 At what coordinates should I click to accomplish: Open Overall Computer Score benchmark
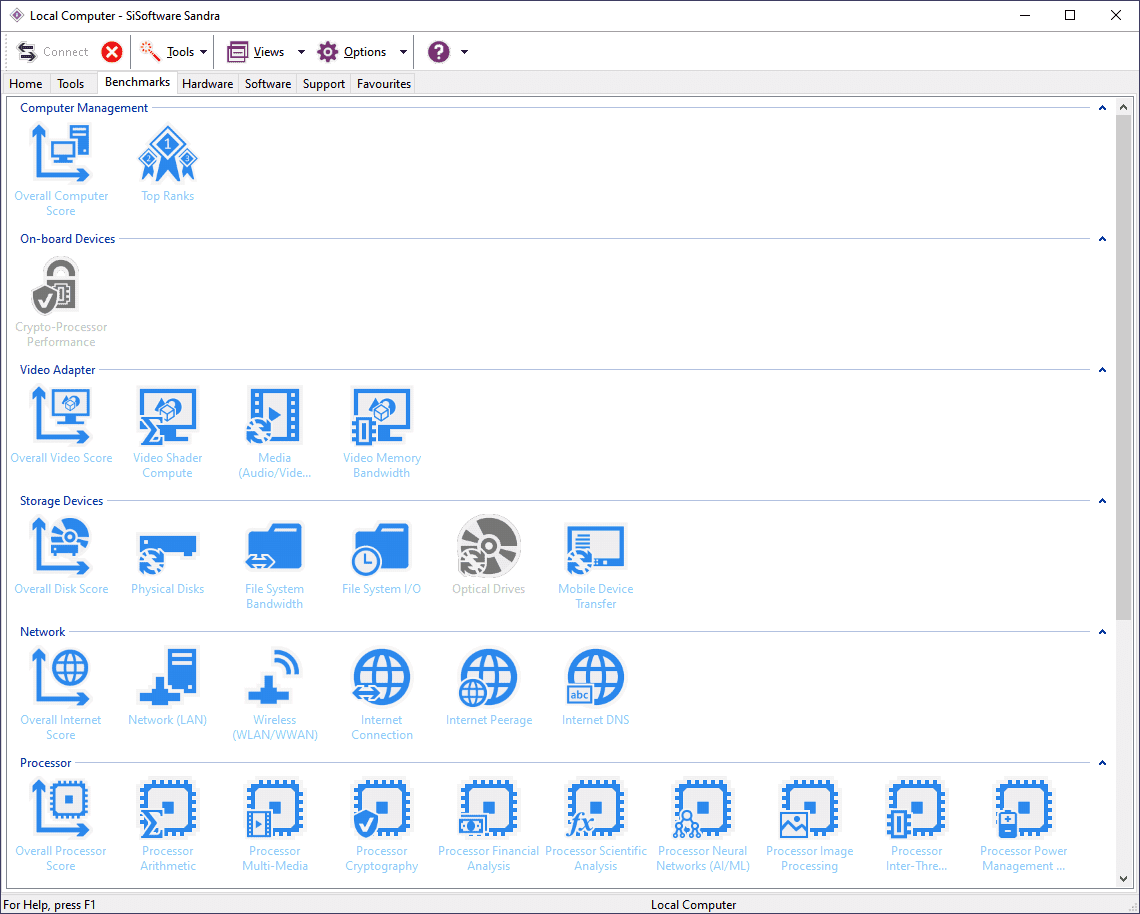coord(61,170)
